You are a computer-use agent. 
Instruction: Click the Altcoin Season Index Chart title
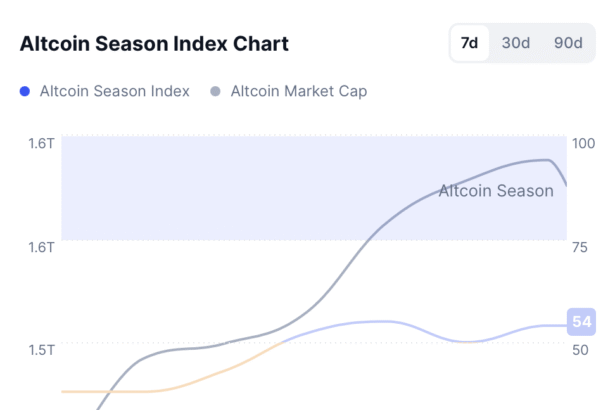(x=154, y=44)
